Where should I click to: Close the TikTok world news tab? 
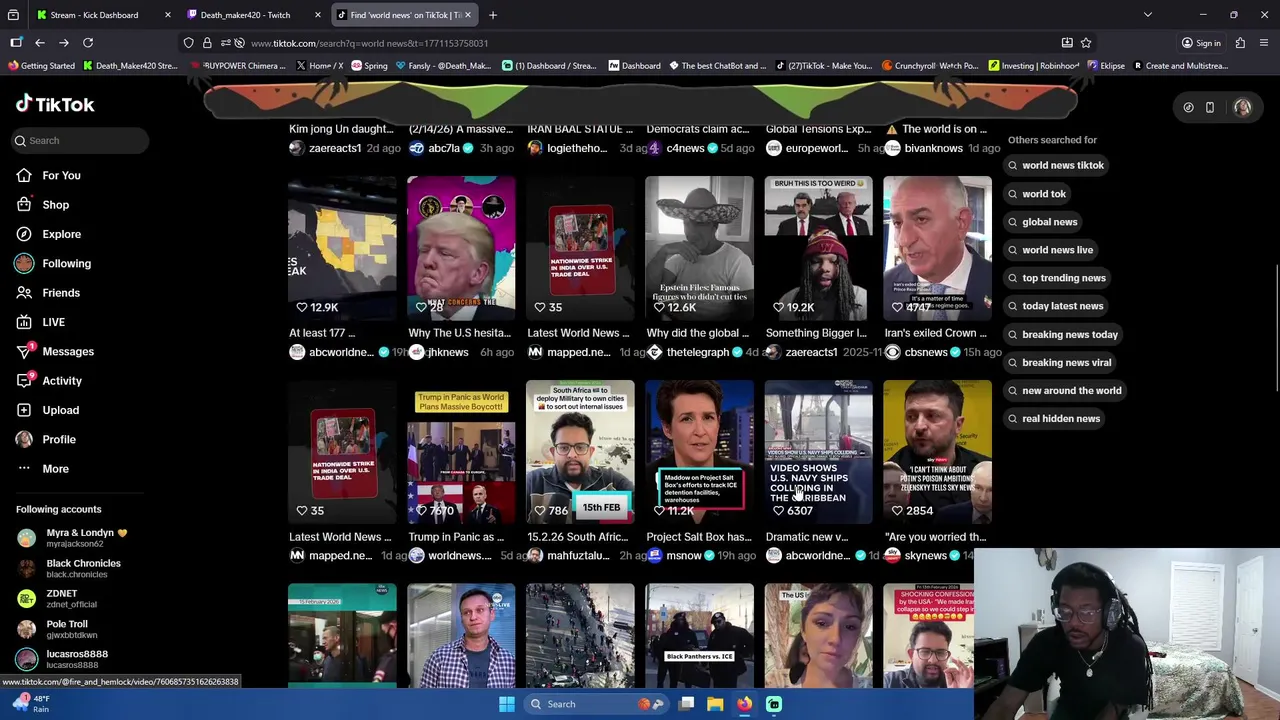pos(467,15)
